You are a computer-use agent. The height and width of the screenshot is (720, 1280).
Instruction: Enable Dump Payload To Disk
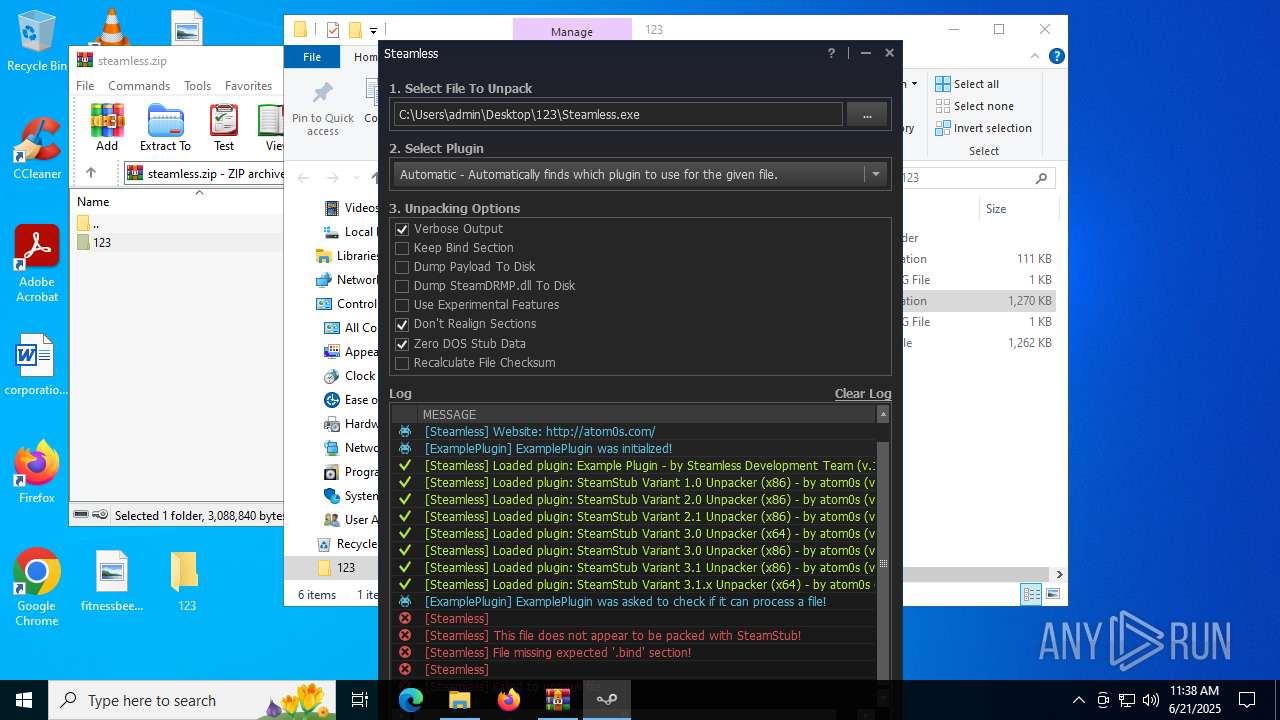point(402,267)
